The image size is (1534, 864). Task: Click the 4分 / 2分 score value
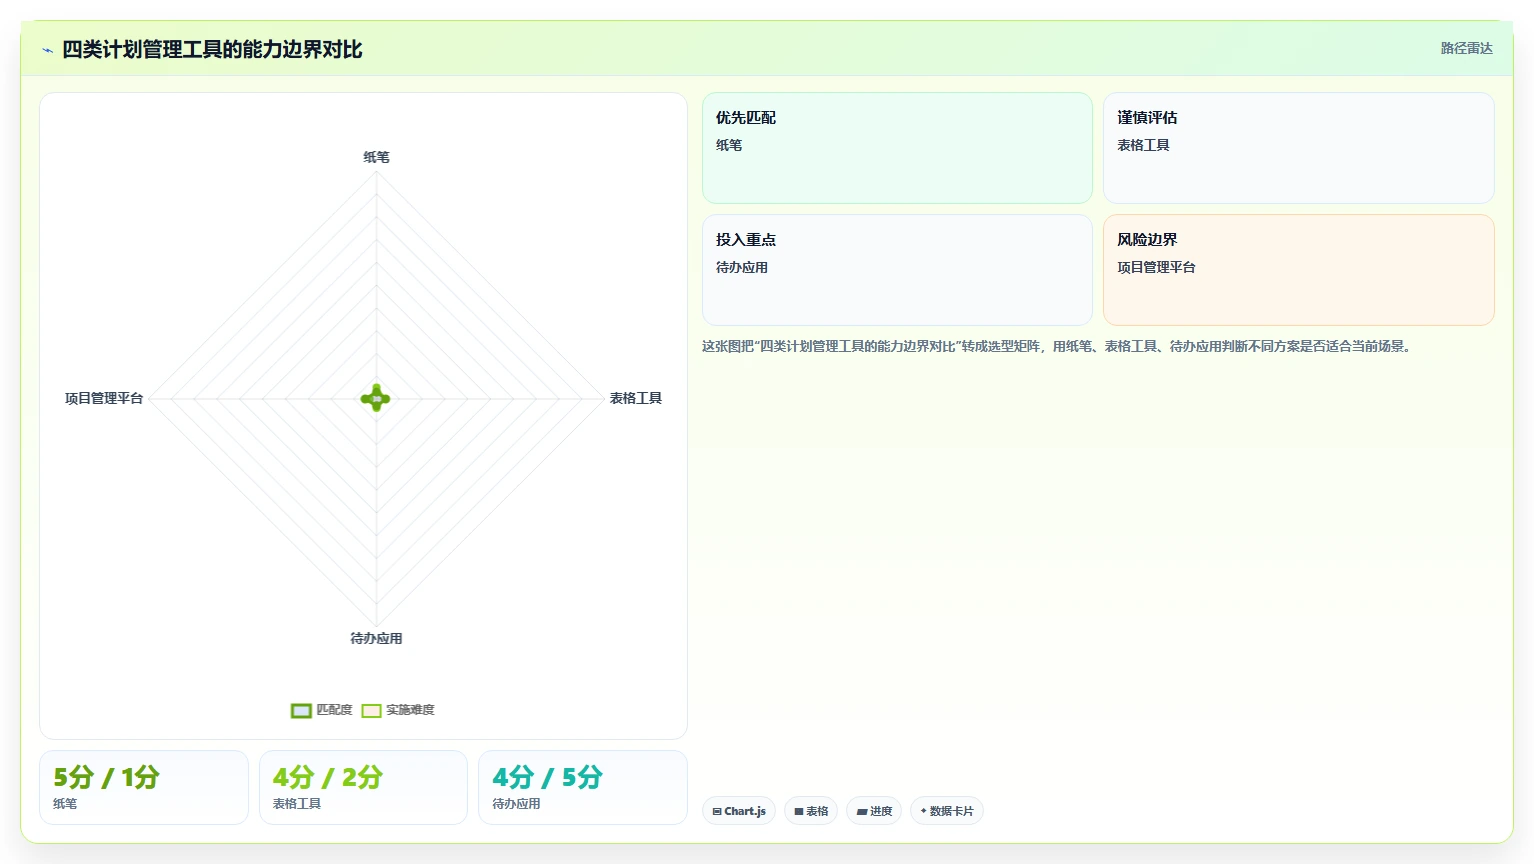[x=328, y=777]
